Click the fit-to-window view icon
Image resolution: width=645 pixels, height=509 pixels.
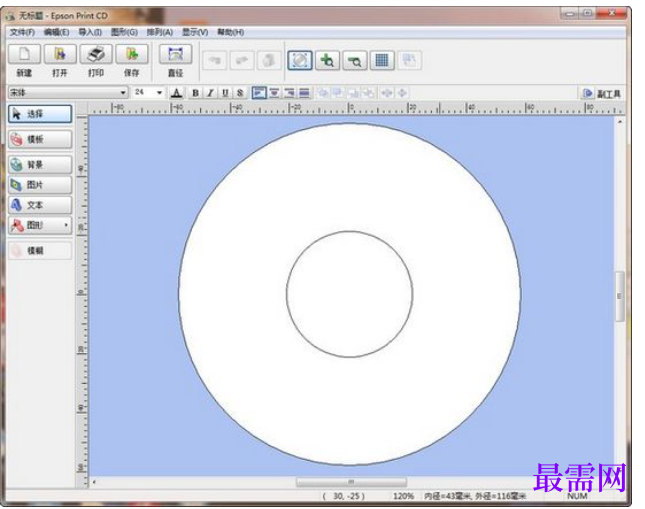click(300, 60)
